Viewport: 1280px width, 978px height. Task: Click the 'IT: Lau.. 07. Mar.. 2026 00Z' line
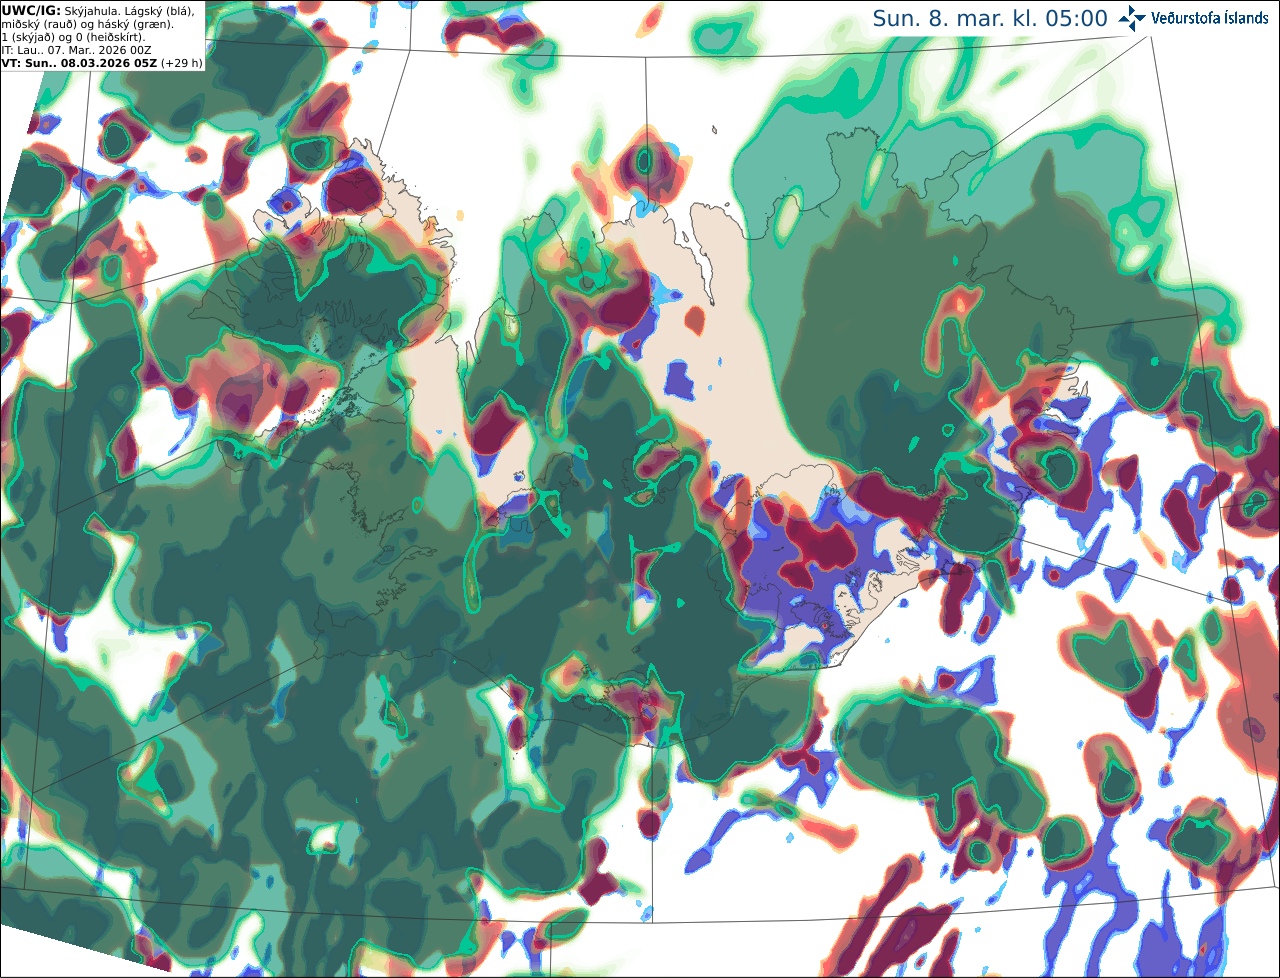(76, 49)
